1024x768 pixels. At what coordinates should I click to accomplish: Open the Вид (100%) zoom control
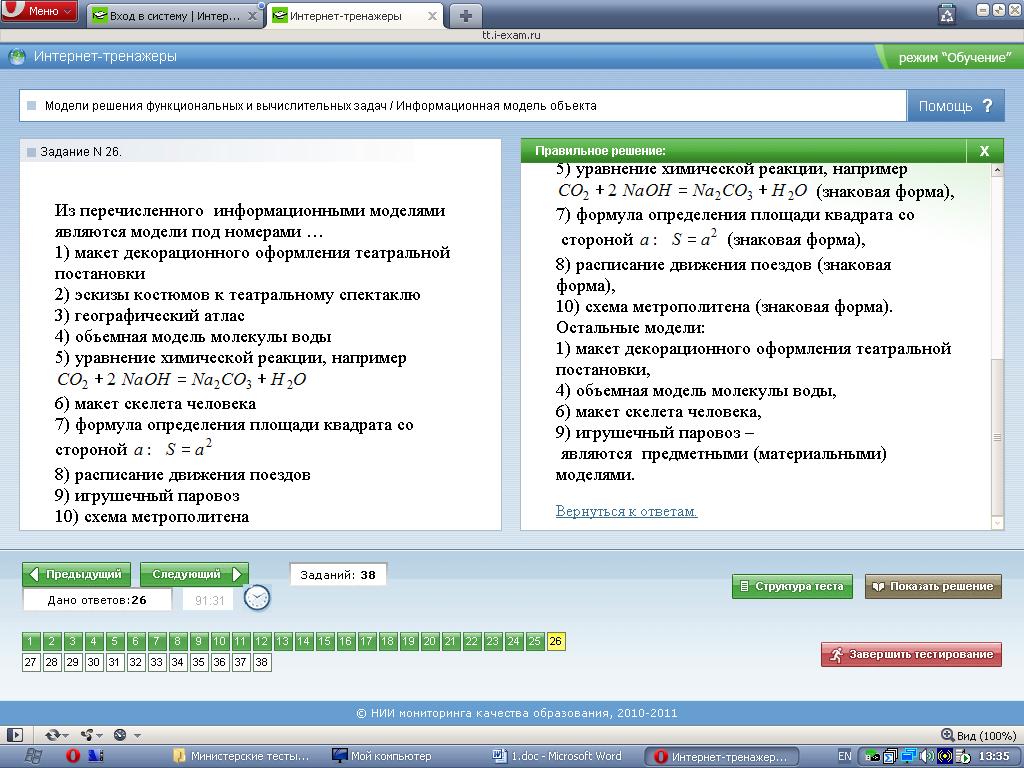(x=978, y=735)
